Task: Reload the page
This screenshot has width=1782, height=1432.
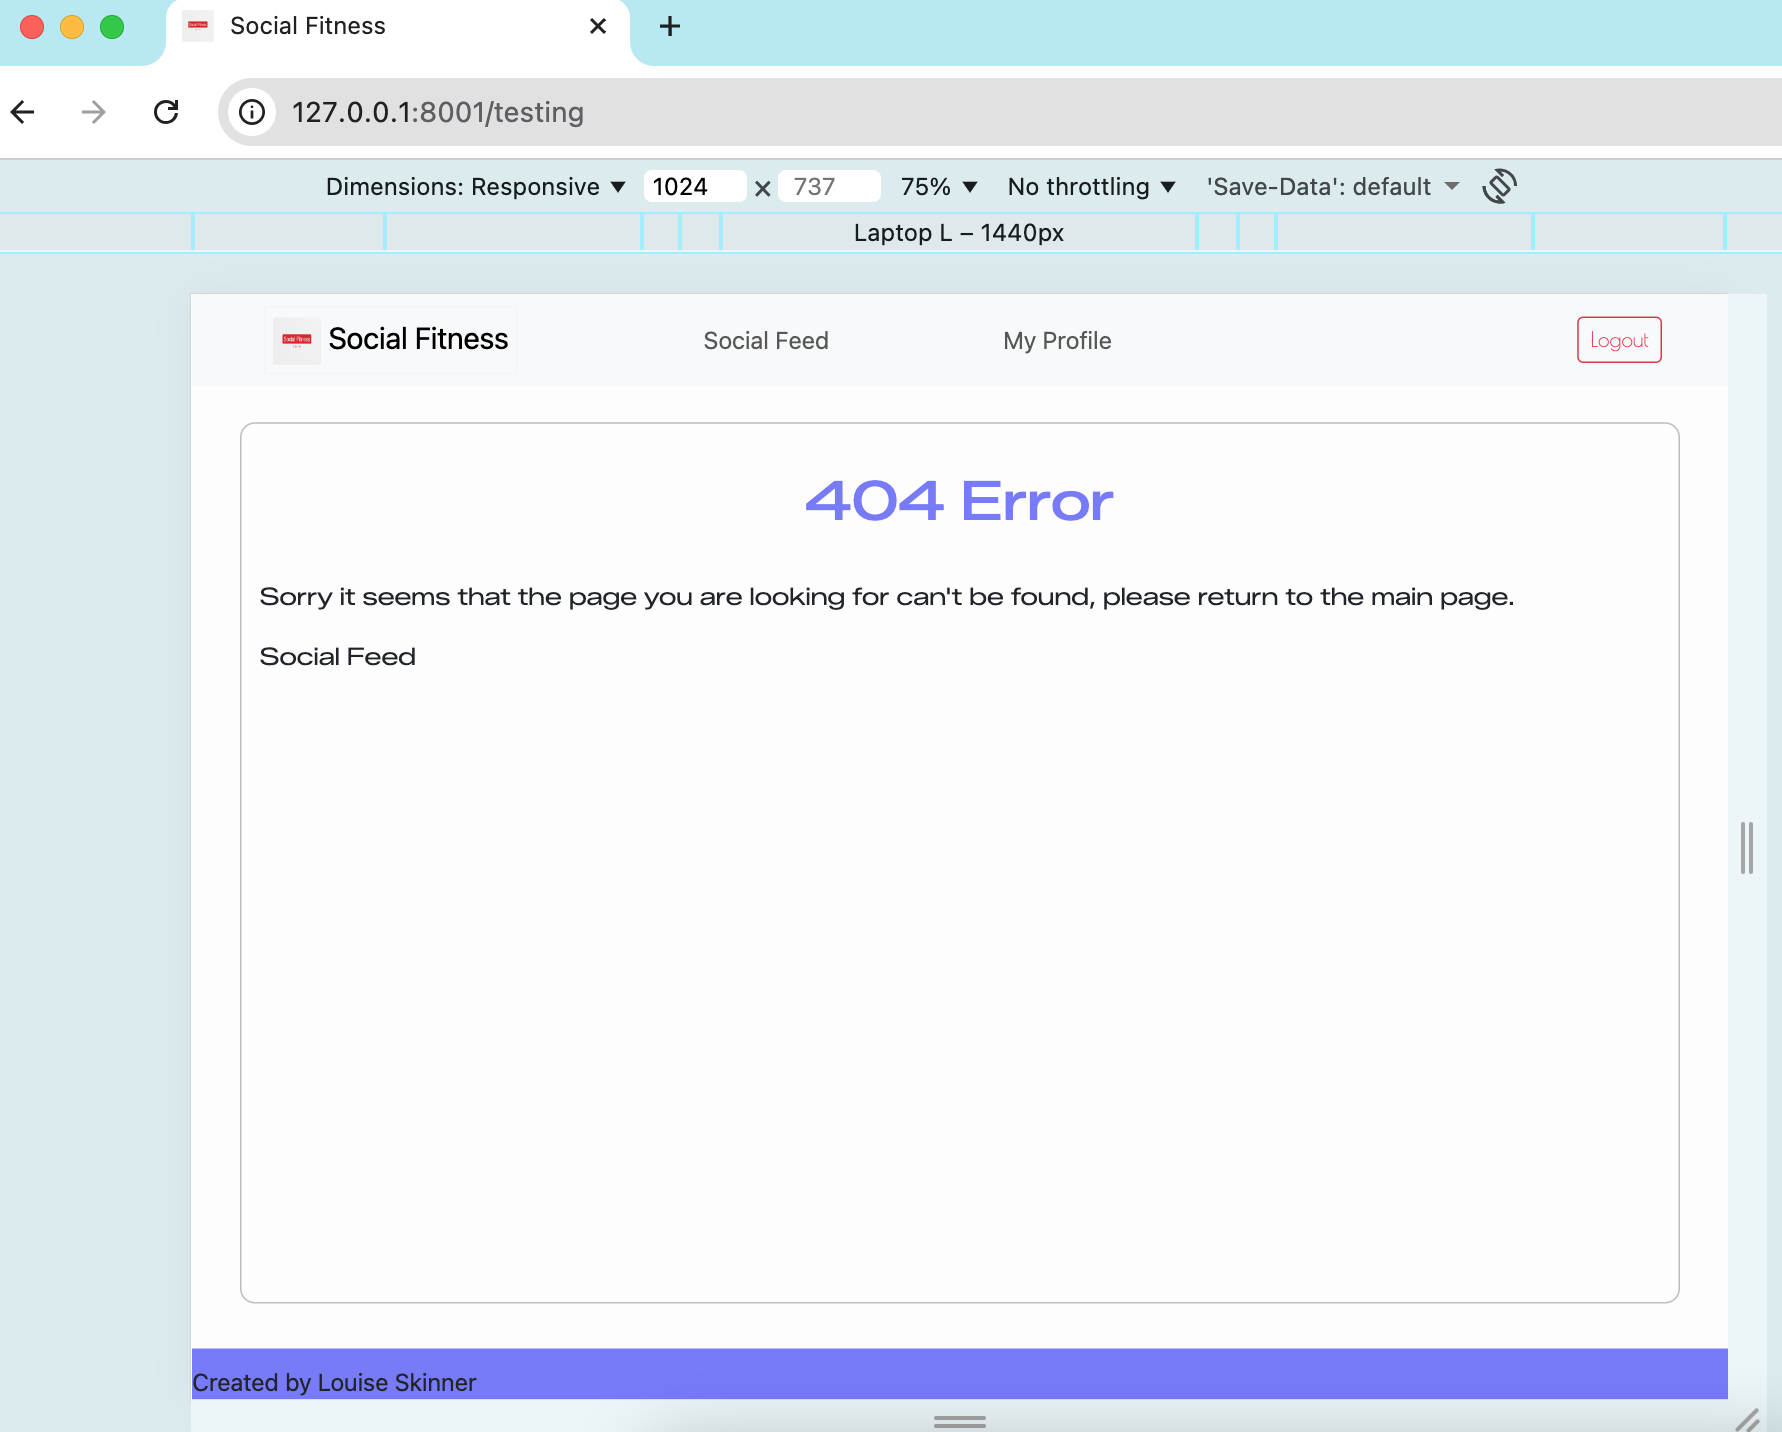Action: click(x=167, y=112)
